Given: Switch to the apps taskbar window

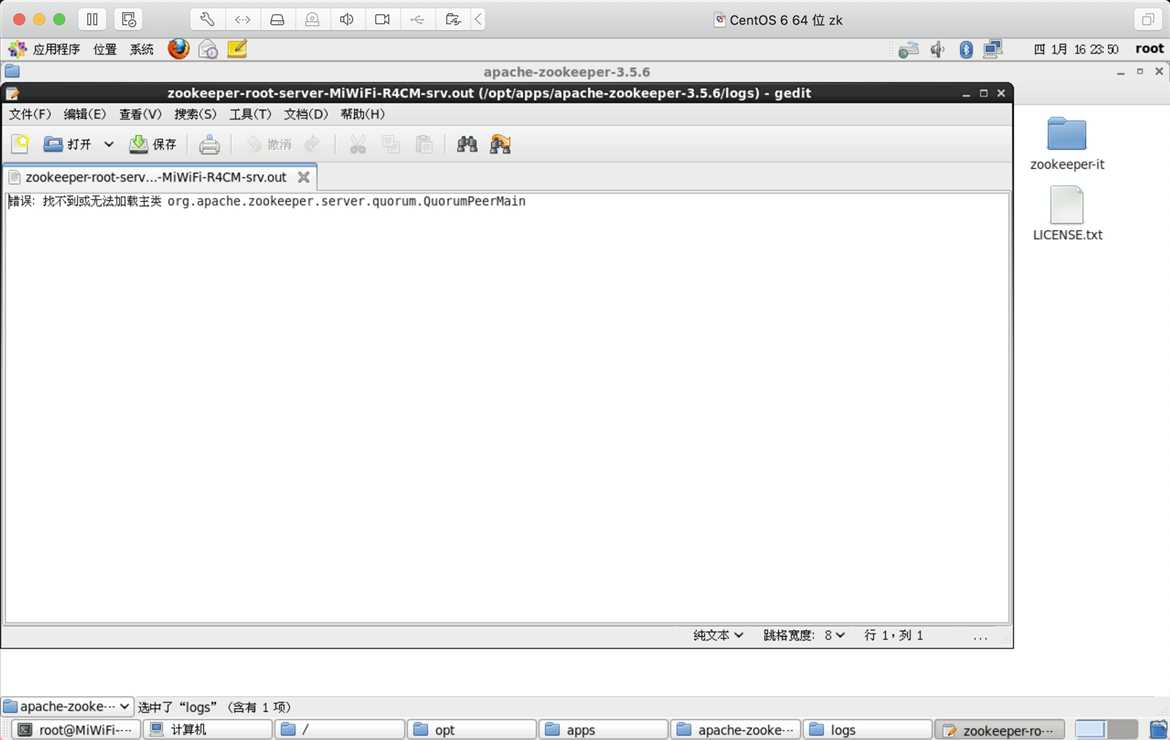Looking at the screenshot, I should 604,730.
